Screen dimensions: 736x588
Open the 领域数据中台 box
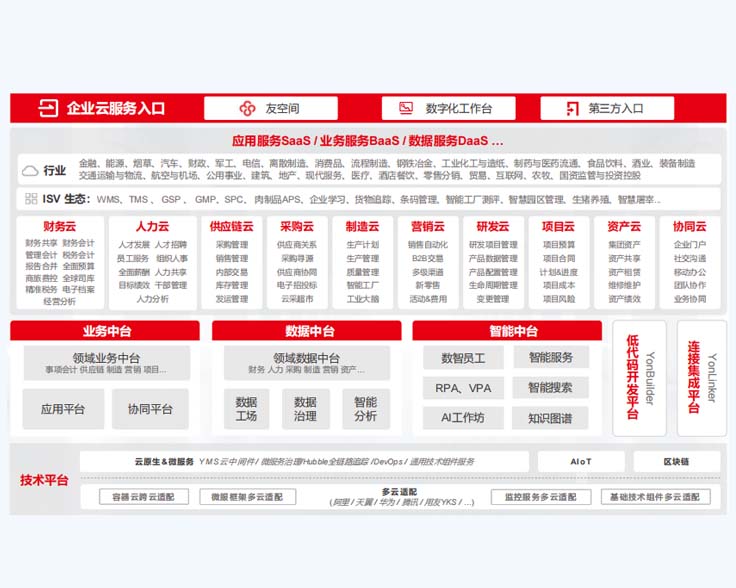(307, 363)
